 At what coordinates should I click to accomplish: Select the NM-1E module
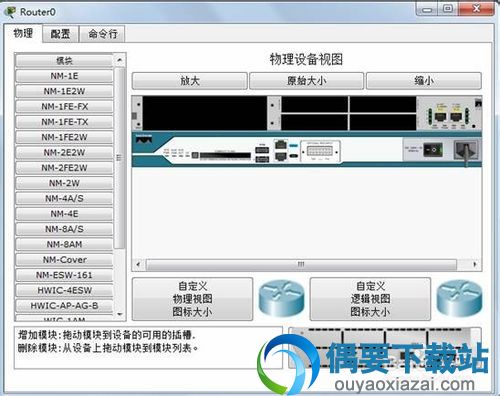(64, 76)
